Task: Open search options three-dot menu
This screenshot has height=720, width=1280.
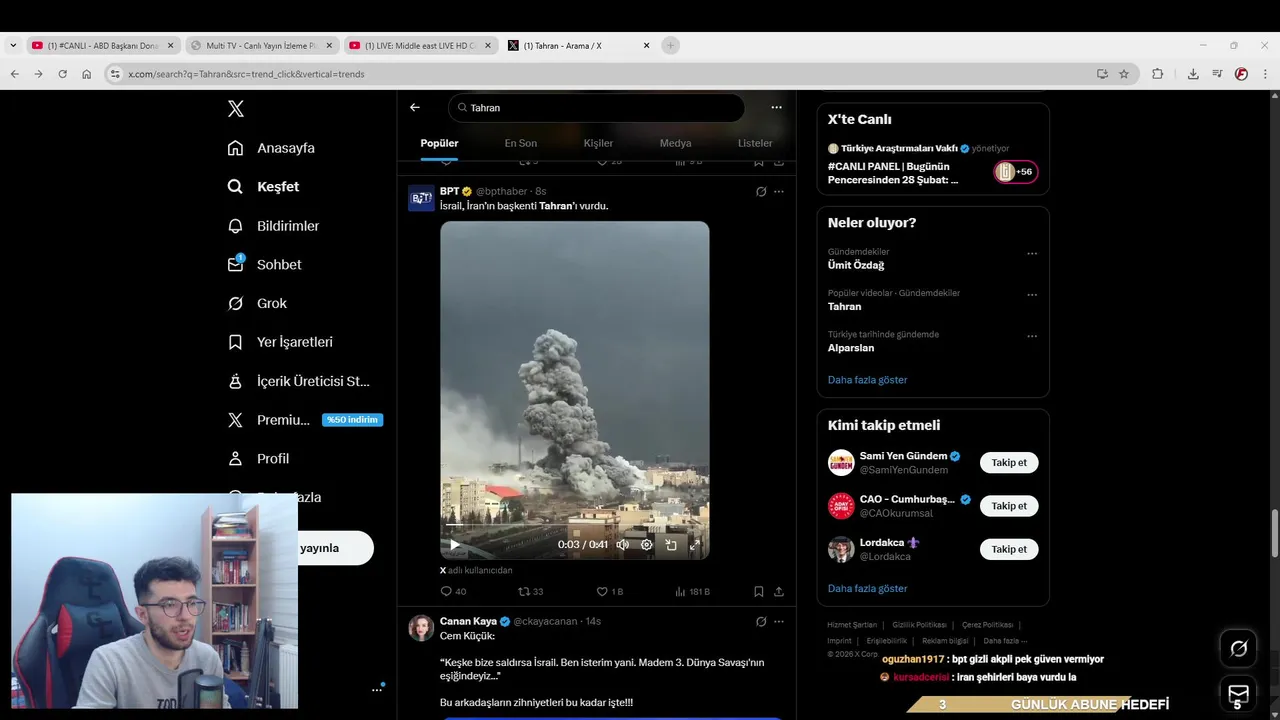Action: 776,107
